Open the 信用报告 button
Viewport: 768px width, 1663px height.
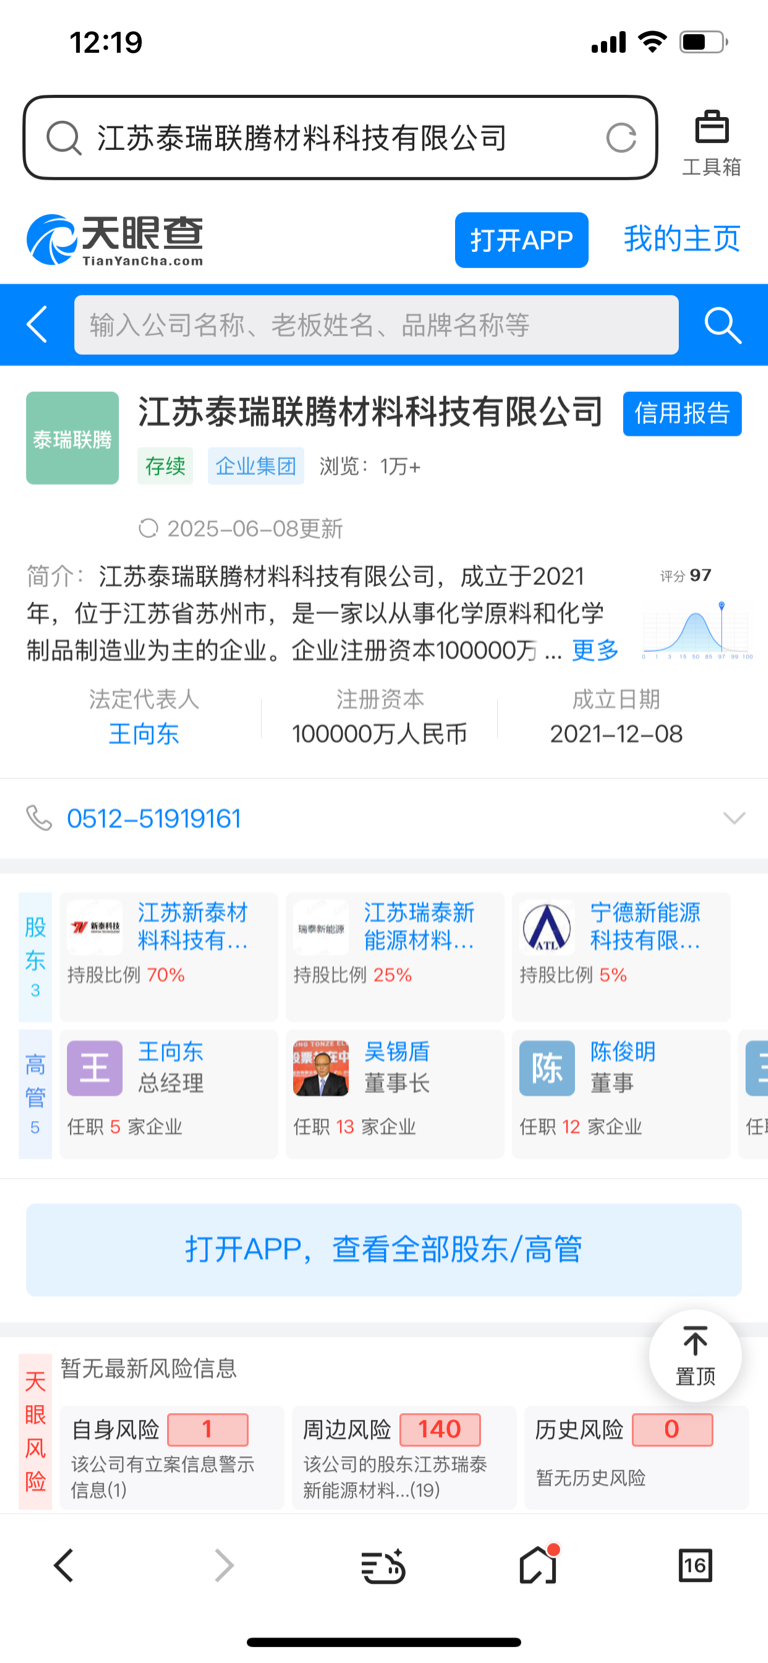coord(682,414)
